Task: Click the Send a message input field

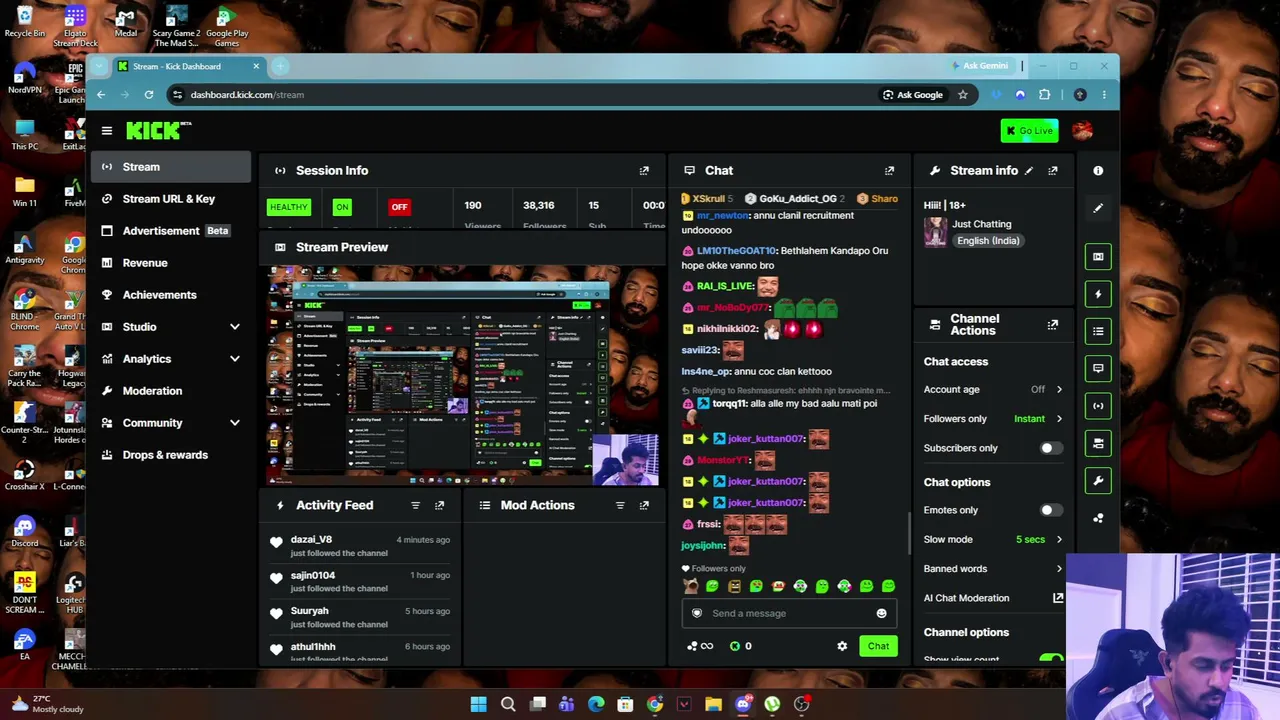Action: [789, 614]
